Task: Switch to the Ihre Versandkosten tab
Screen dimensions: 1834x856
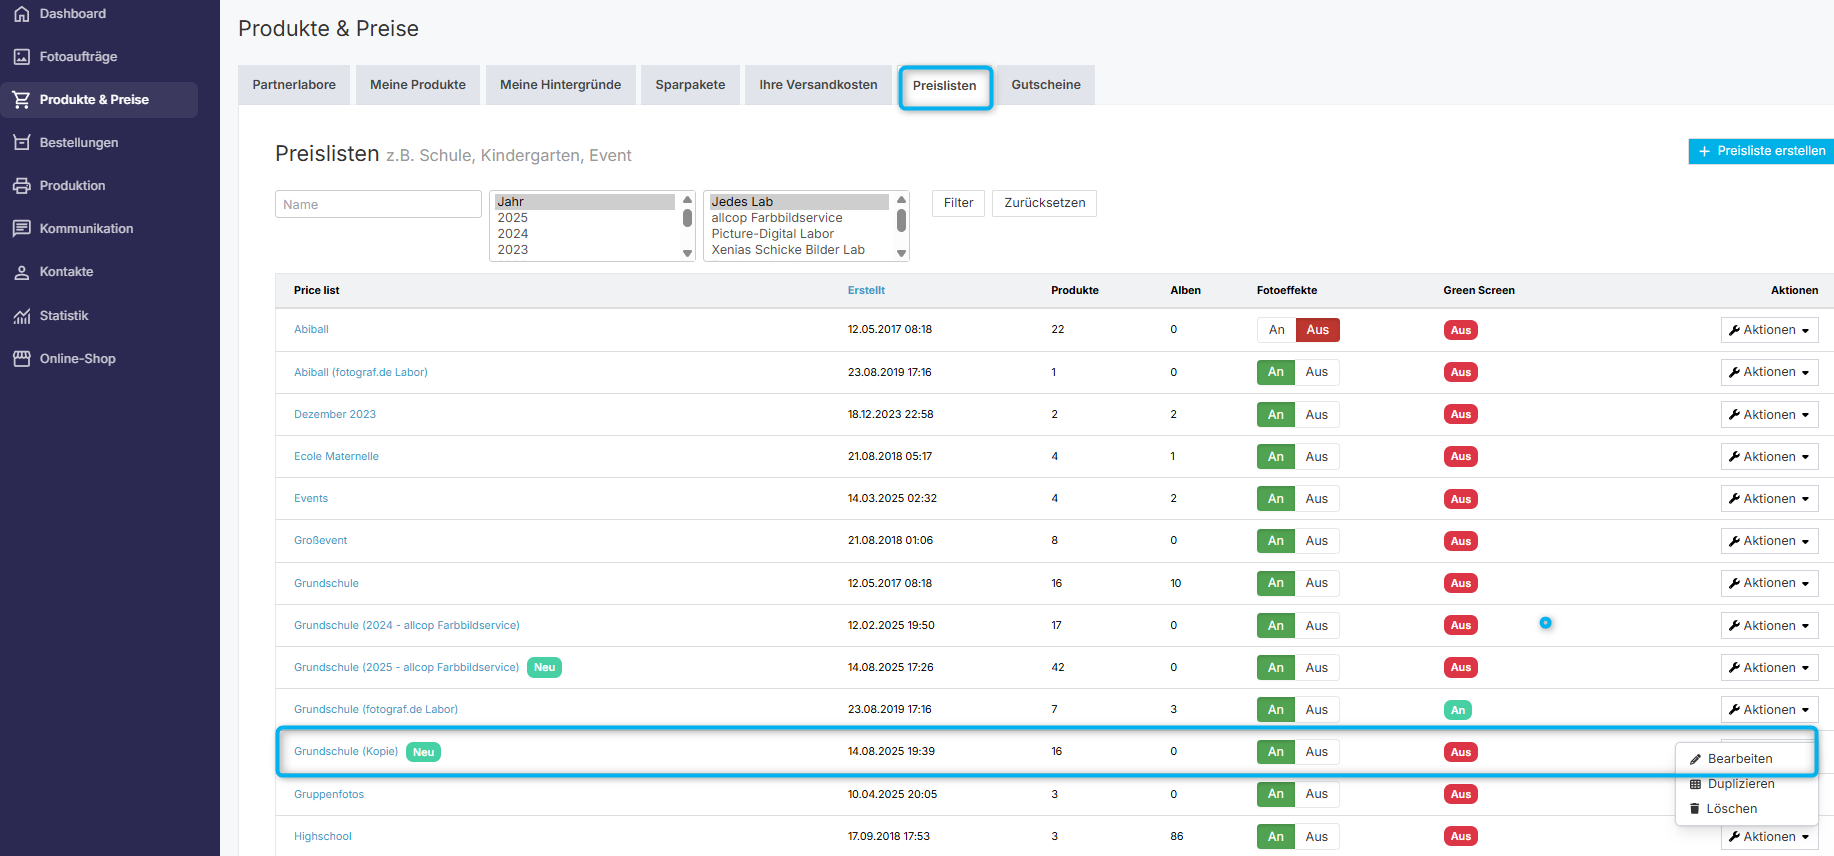Action: (x=818, y=85)
